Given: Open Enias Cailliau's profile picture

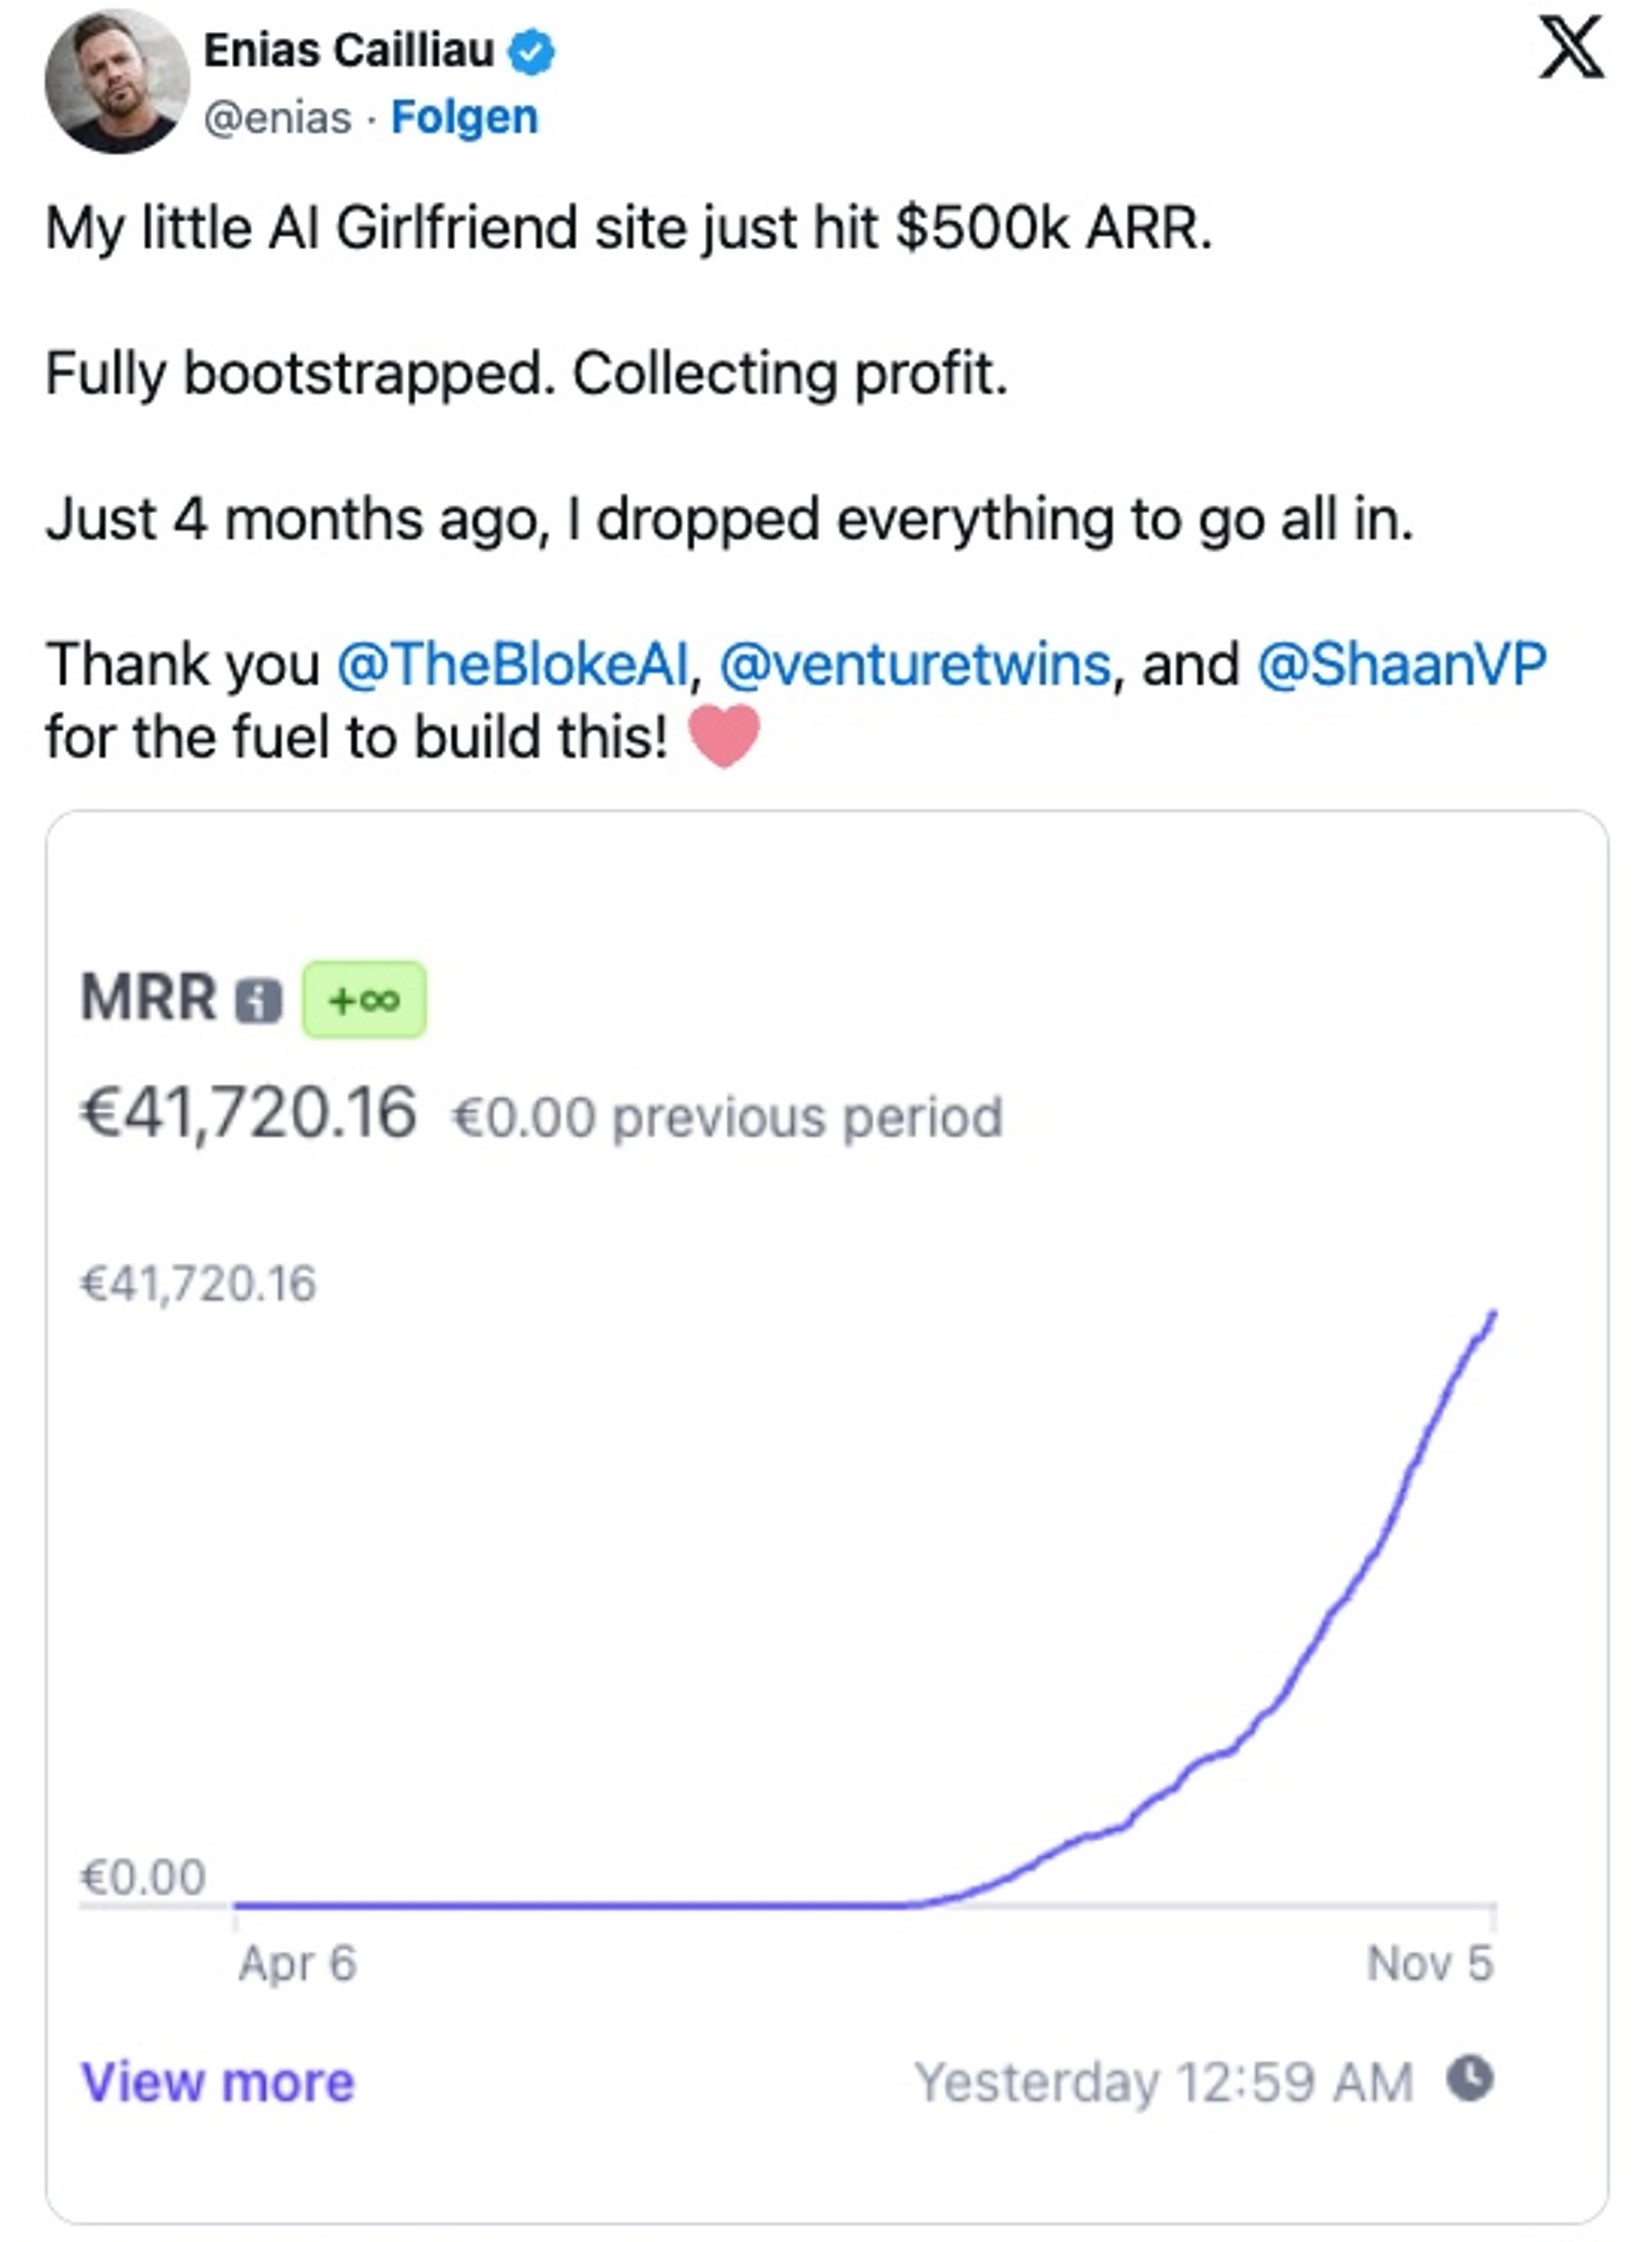Looking at the screenshot, I should [x=117, y=82].
